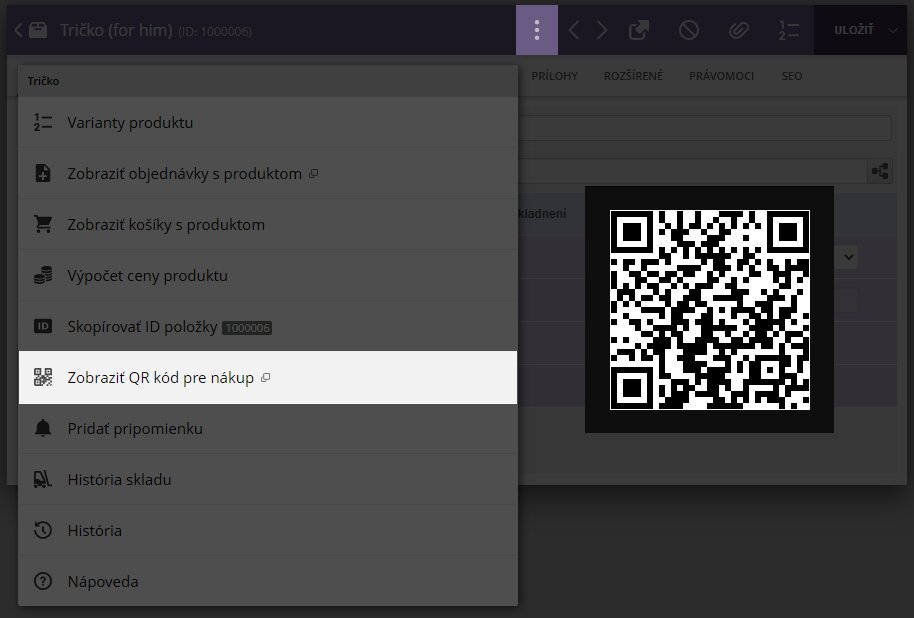Select Výpočet ceny produktu entry
914x618 pixels.
pyautogui.click(x=268, y=275)
